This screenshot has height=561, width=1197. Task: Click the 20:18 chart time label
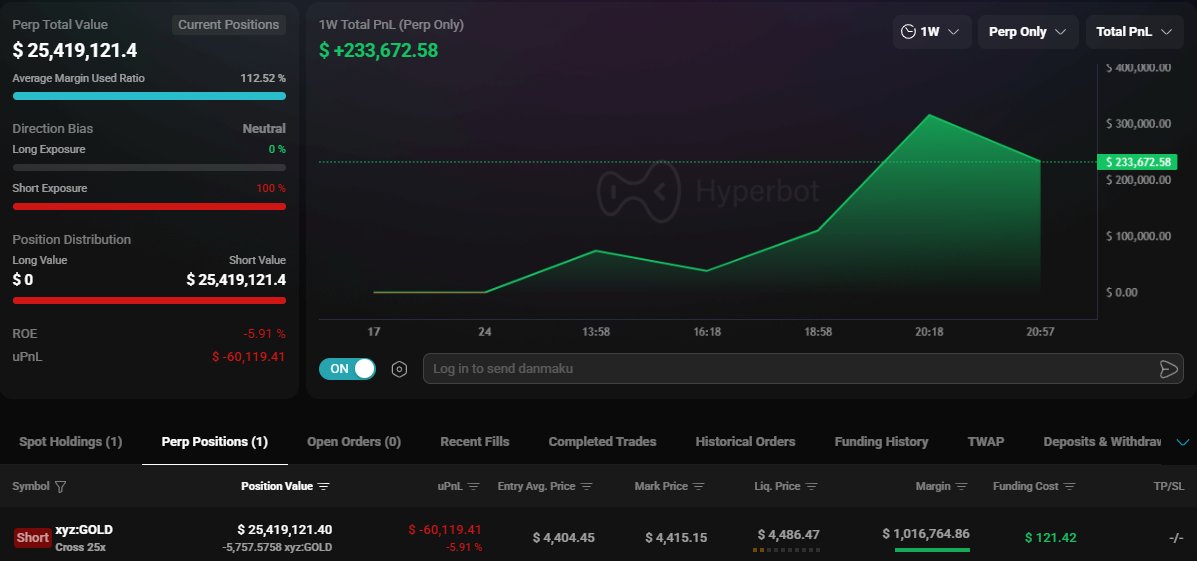point(929,332)
